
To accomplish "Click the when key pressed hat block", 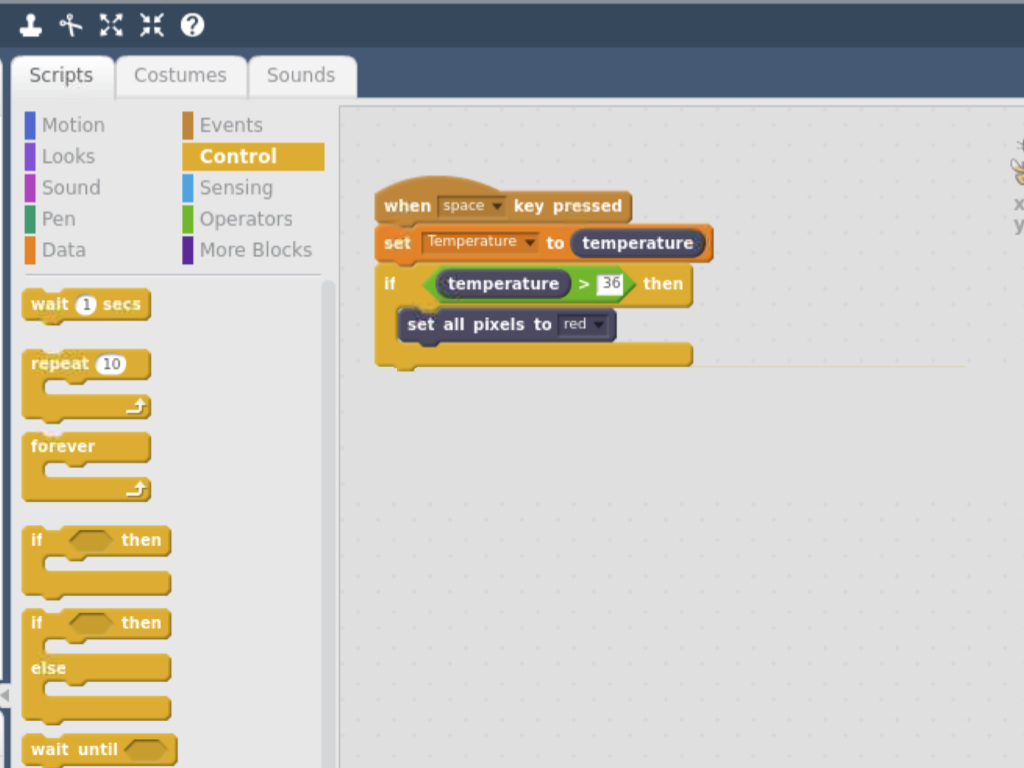I will (x=503, y=201).
